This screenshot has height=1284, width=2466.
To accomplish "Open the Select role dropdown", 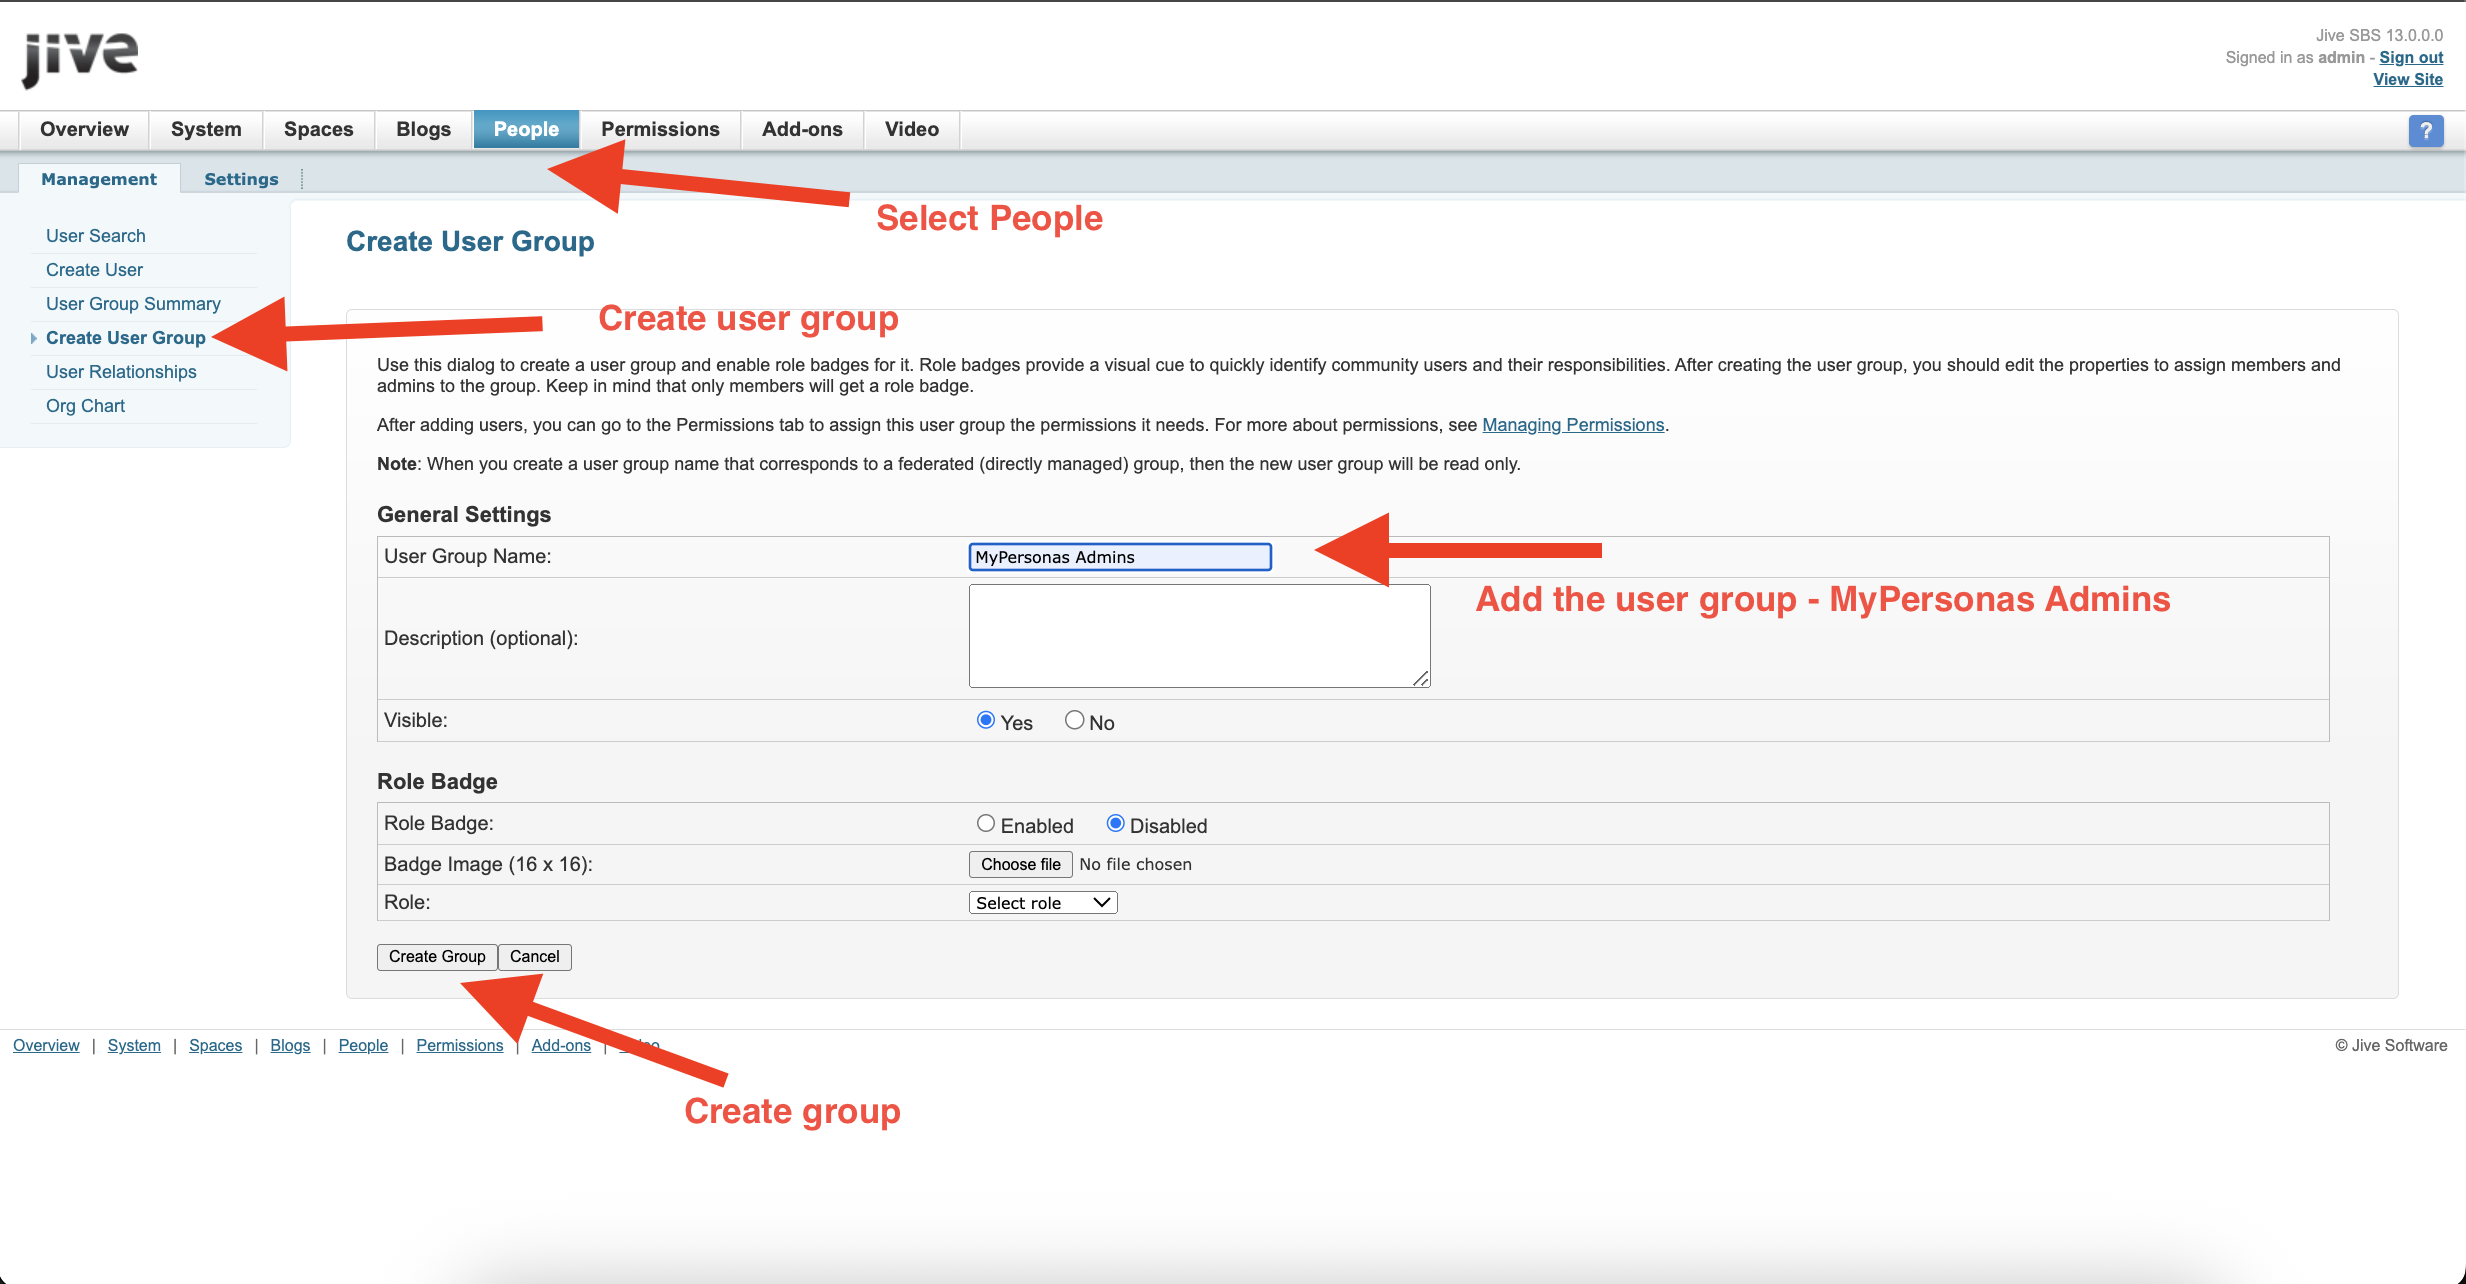I will [1042, 903].
